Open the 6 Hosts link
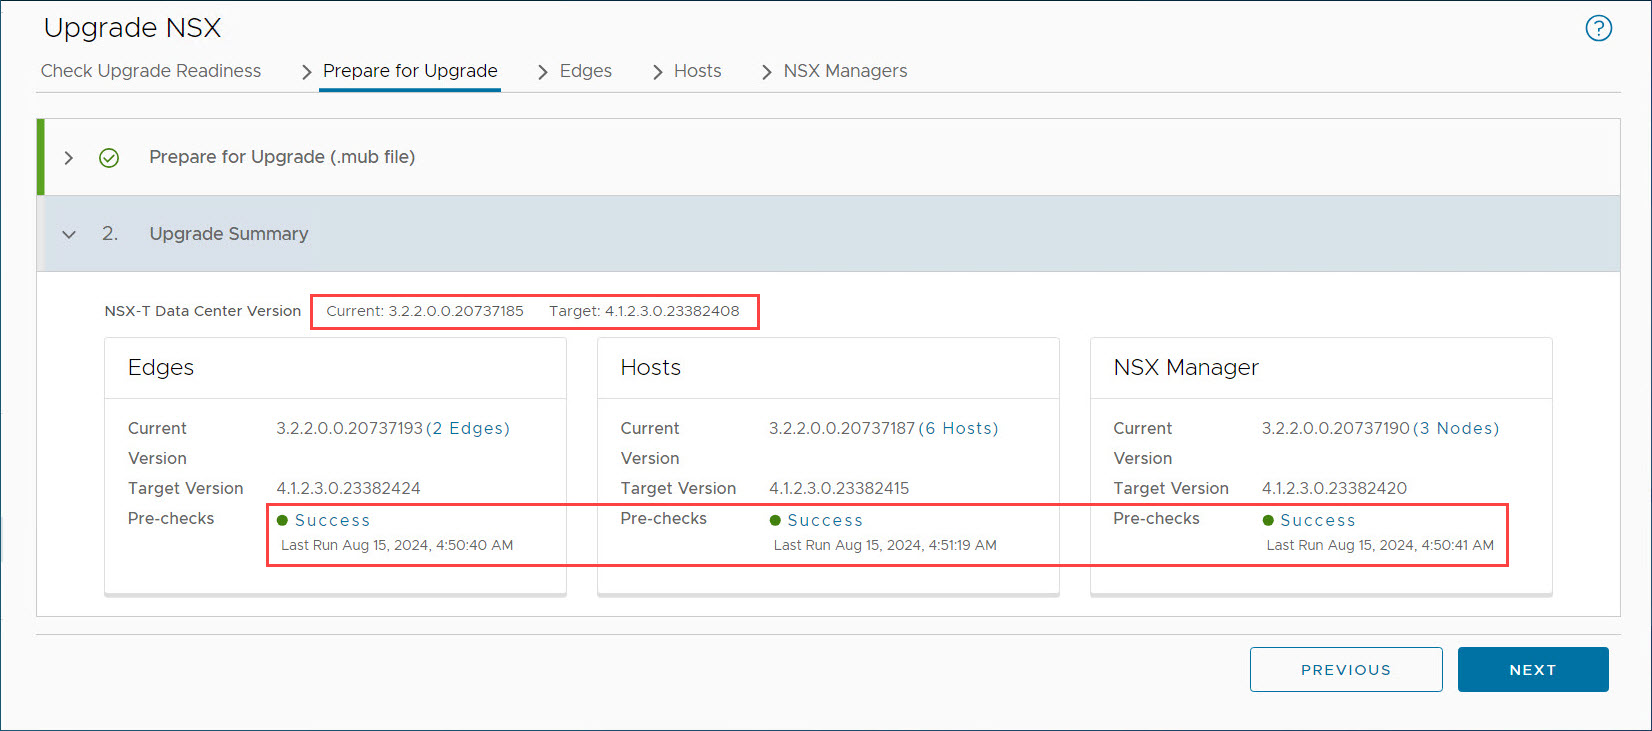Screen dimensions: 1652x731 coord(958,428)
